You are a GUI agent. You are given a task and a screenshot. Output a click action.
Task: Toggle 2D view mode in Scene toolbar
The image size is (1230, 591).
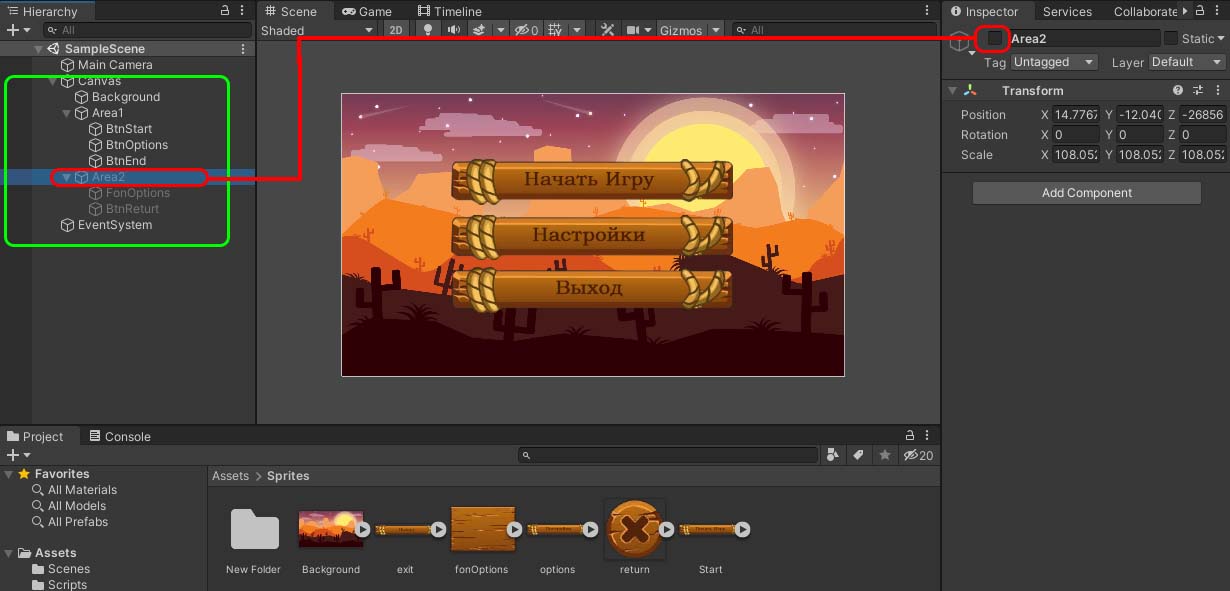396,30
